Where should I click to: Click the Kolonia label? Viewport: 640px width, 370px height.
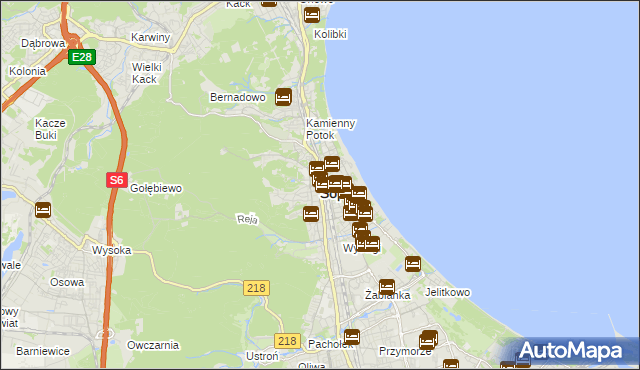click(x=27, y=71)
